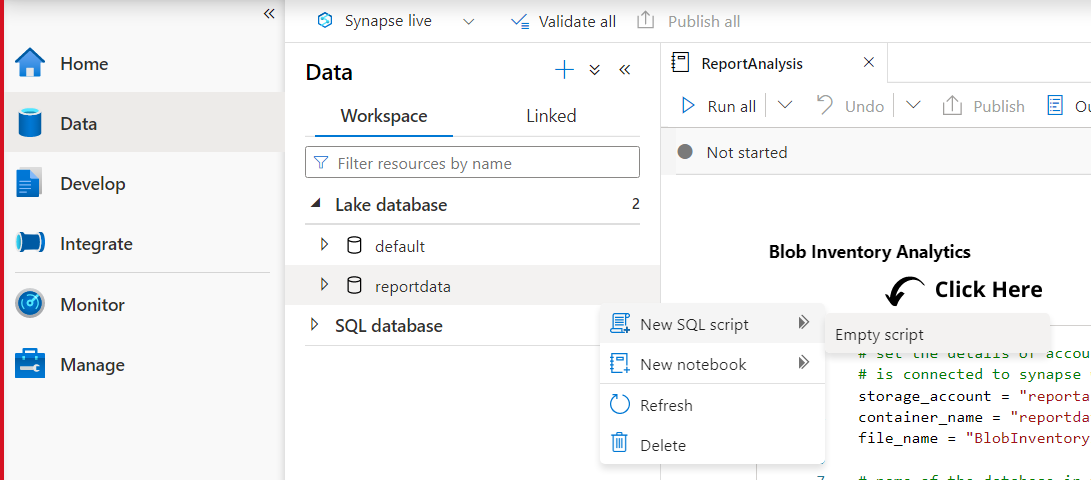Open the Synapse live mode dropdown
Image resolution: width=1091 pixels, height=480 pixels.
coord(469,21)
